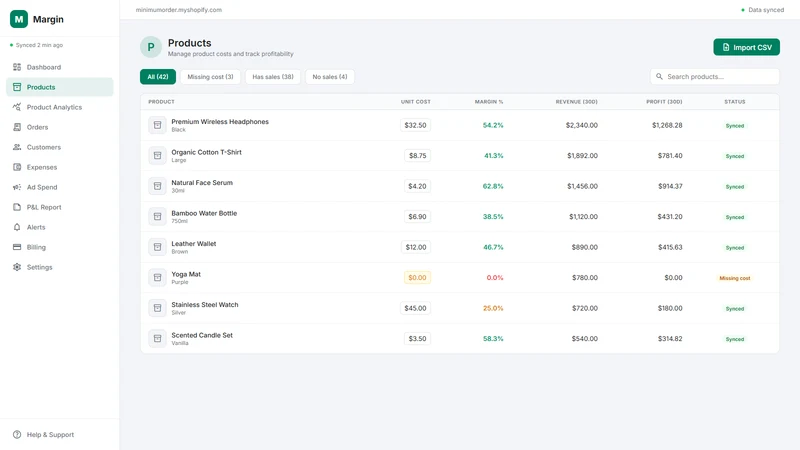Click the minimumorder.myshopify.com store name

179,10
